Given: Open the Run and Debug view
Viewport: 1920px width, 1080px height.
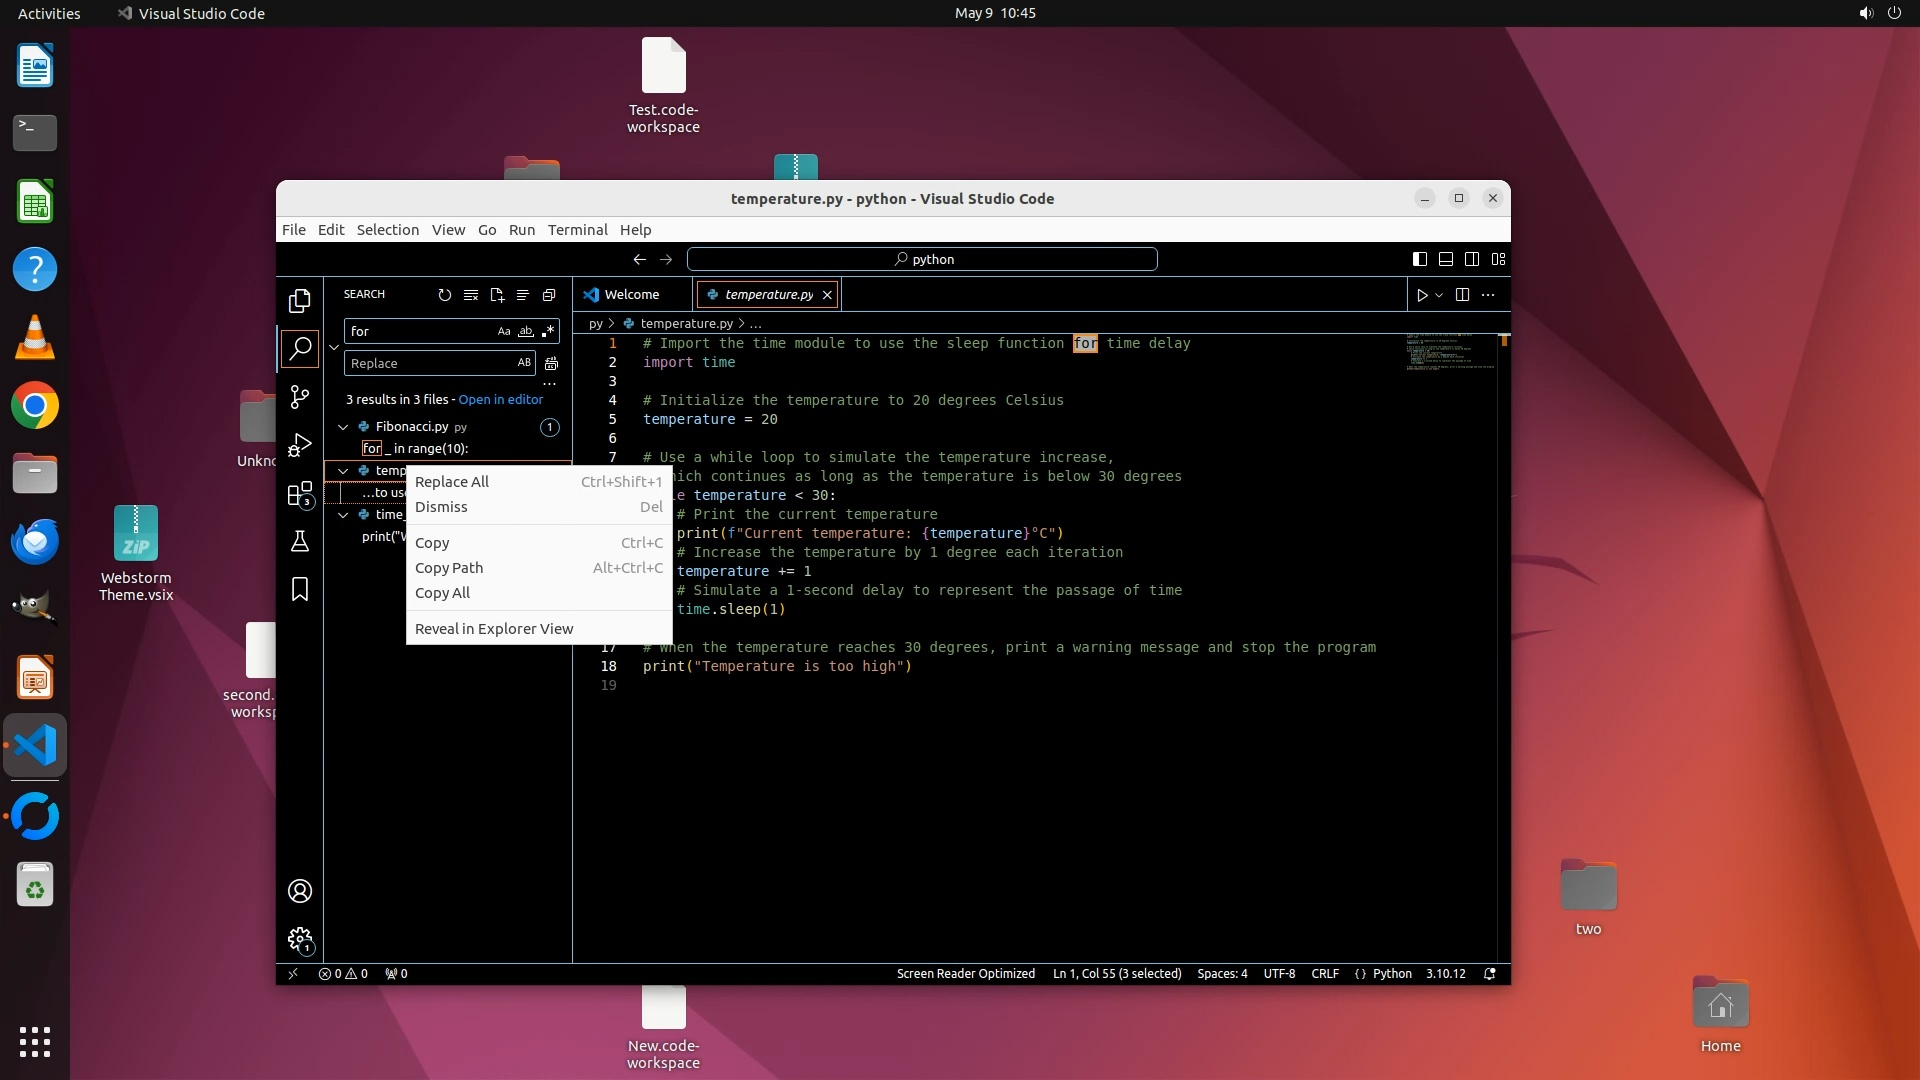Looking at the screenshot, I should [300, 445].
